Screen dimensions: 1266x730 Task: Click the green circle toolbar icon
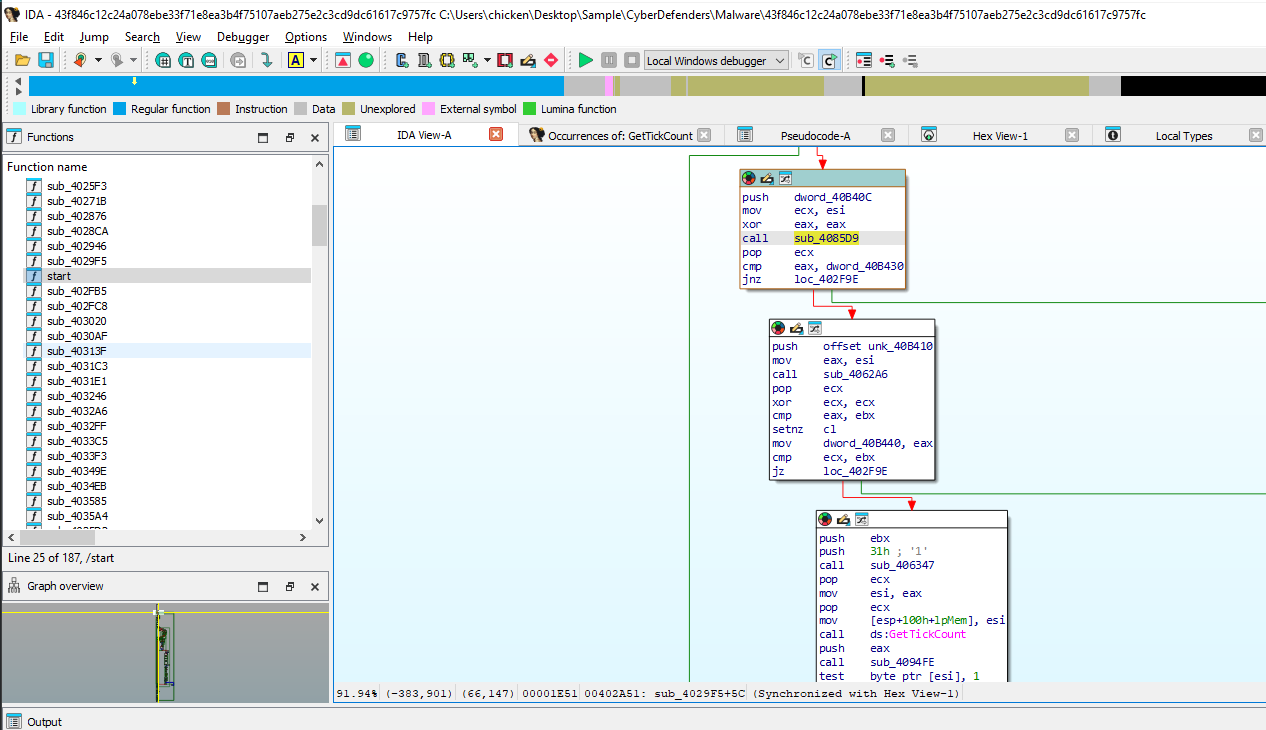[366, 60]
